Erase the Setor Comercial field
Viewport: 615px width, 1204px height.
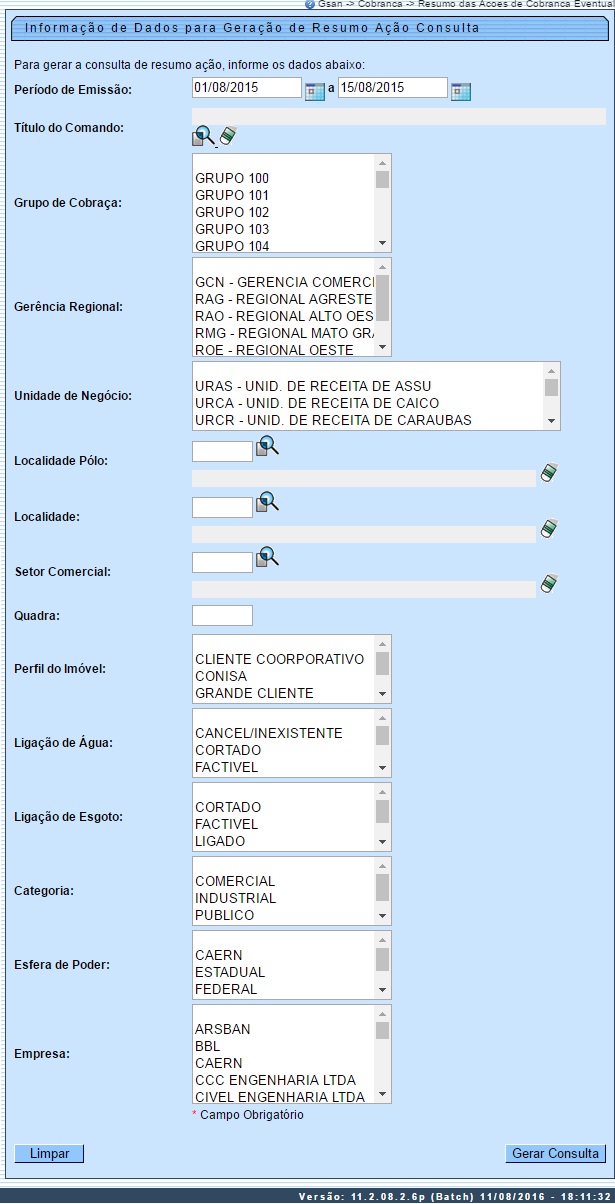point(548,584)
